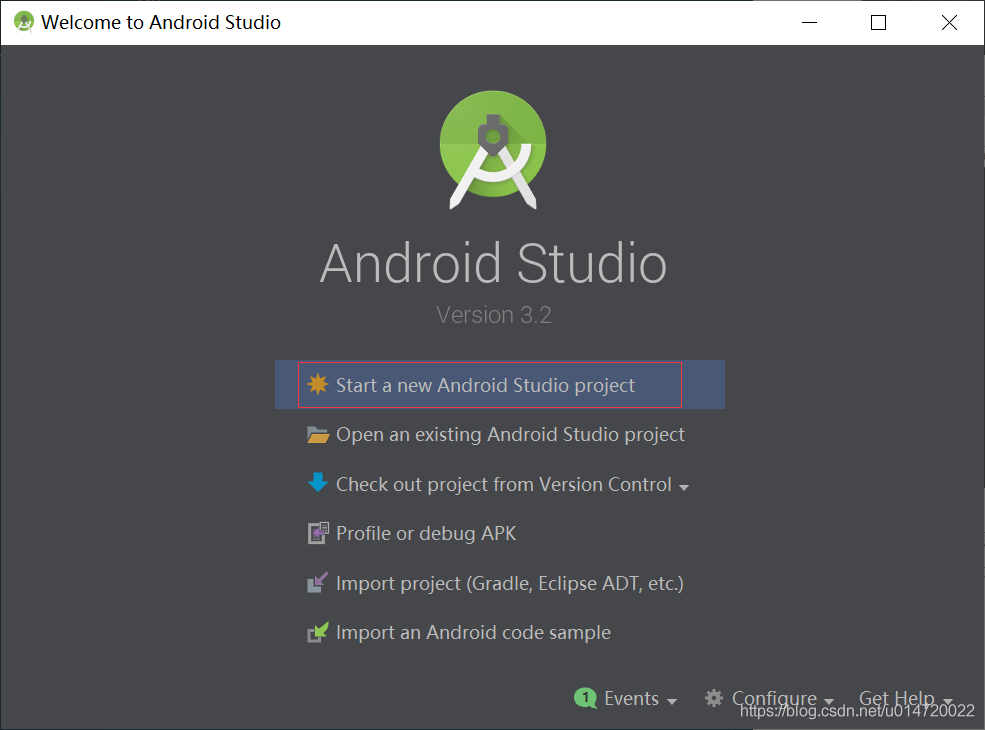Check out project from Version Control

point(504,484)
